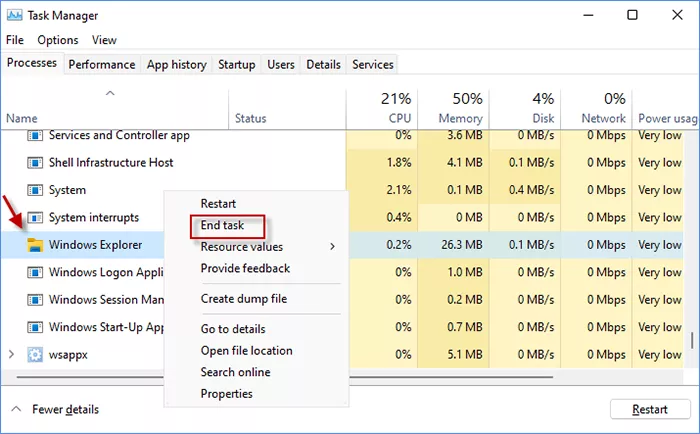Expand the wsappx process group
Viewport: 700px width, 434px height.
coord(11,354)
